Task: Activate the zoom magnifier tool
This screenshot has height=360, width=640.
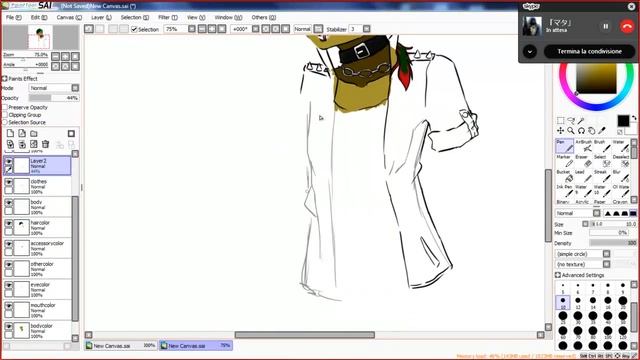Action: pos(571,131)
